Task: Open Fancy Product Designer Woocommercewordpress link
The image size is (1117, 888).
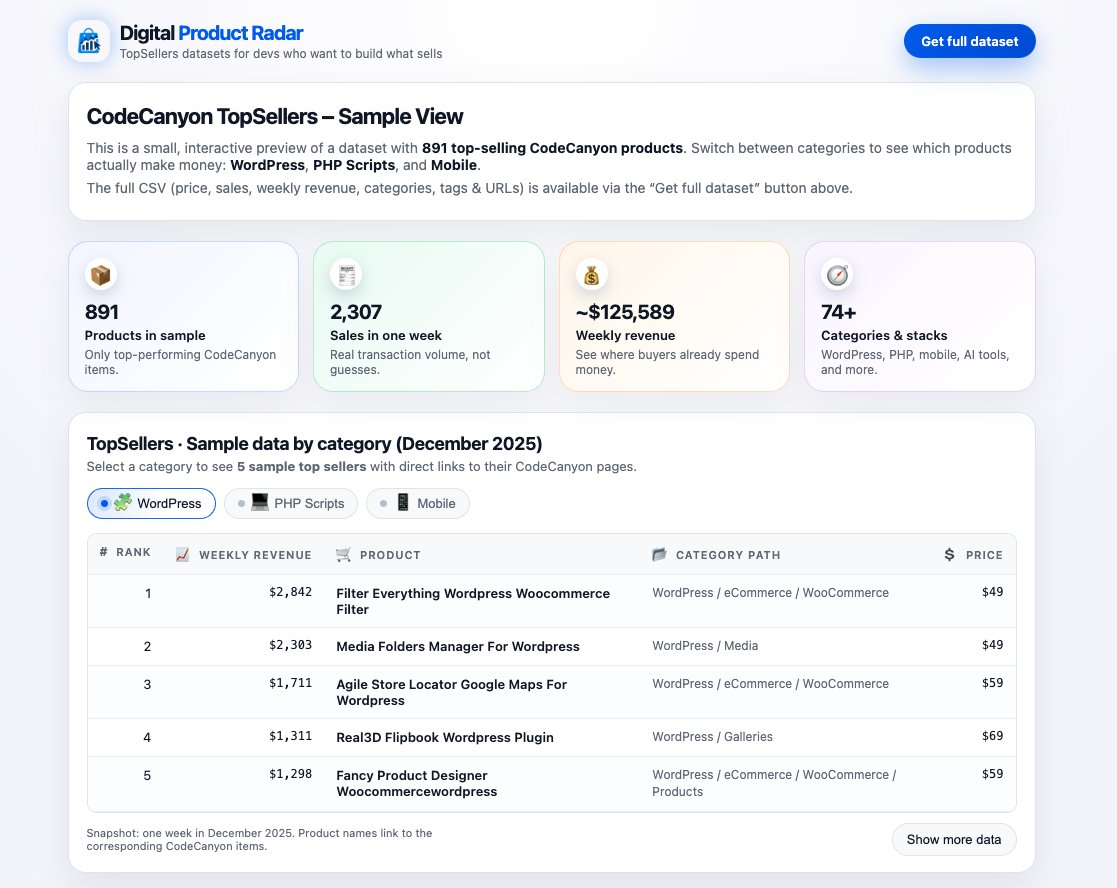Action: coord(417,783)
